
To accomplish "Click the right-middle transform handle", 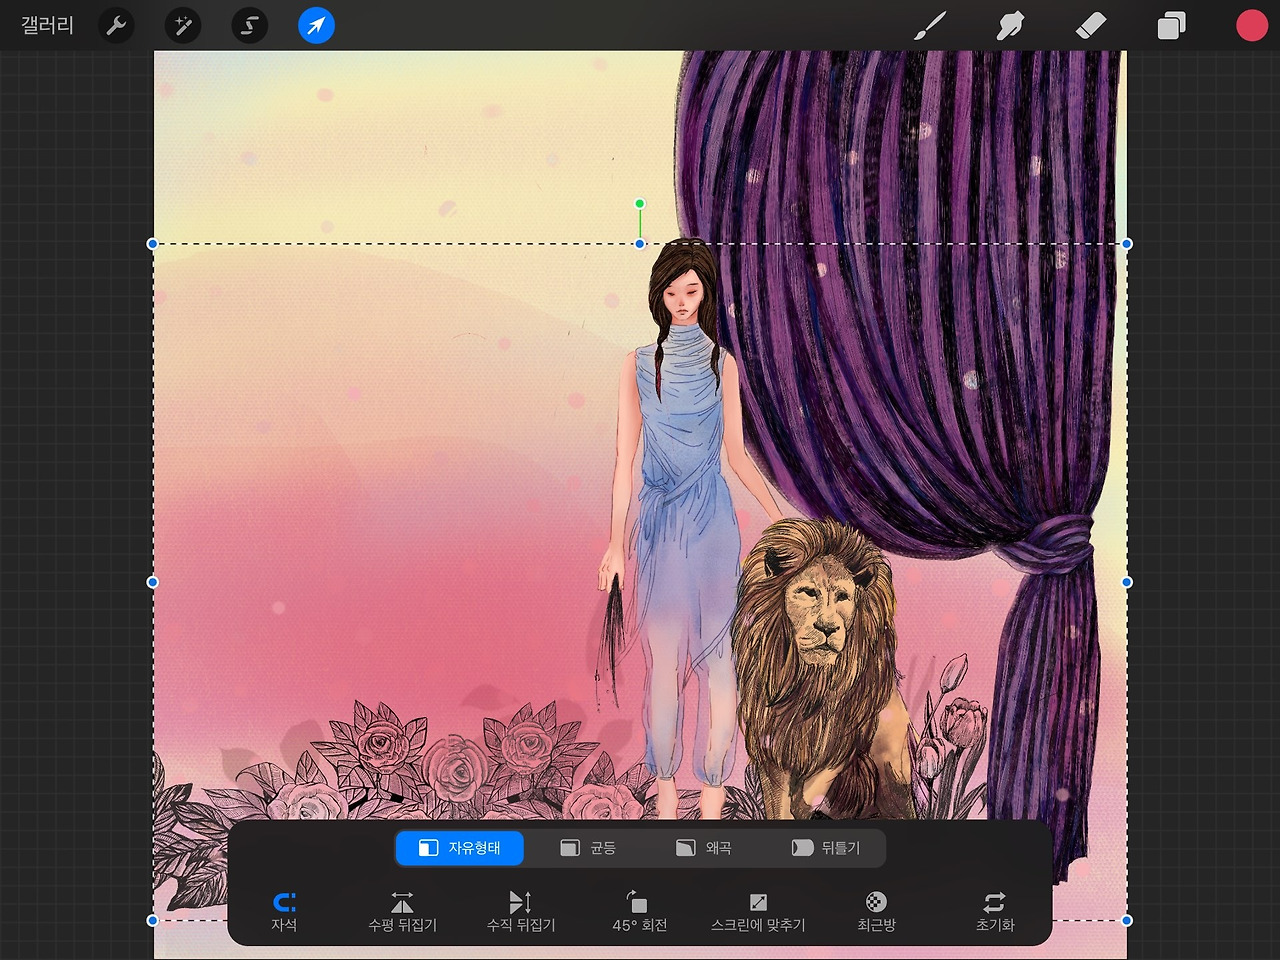I will coord(1127,582).
